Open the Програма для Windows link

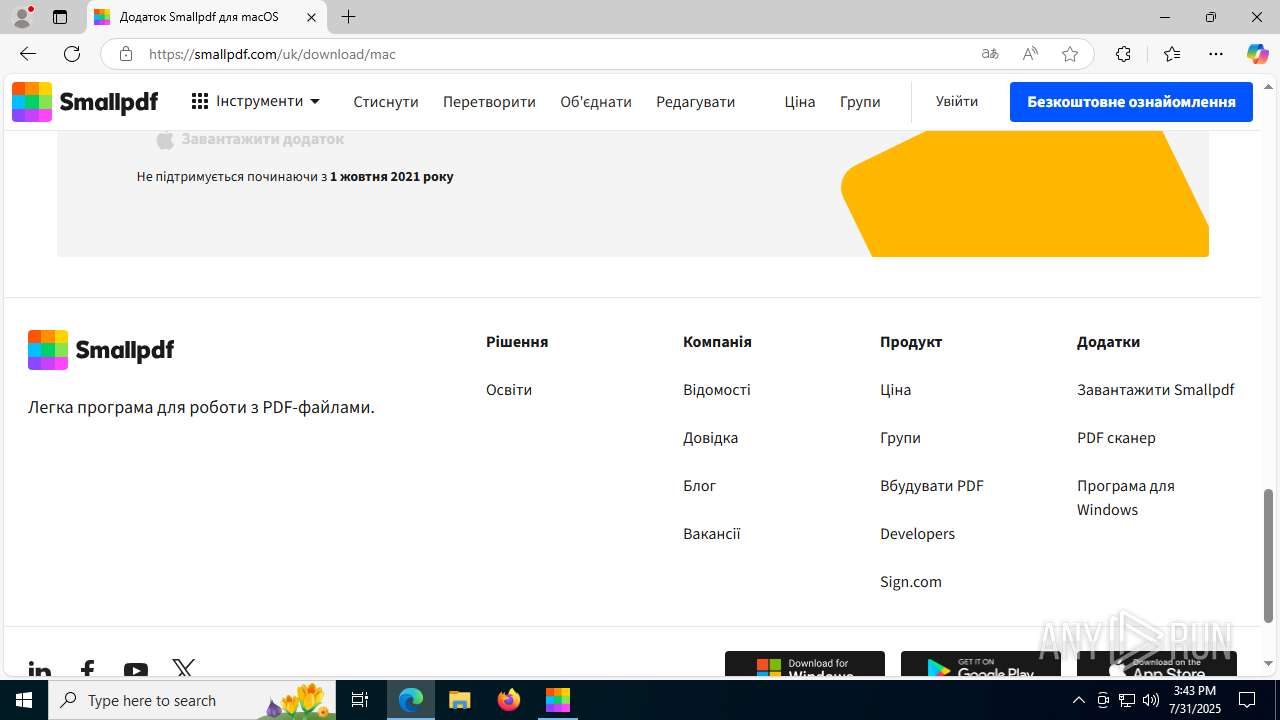(x=1126, y=498)
